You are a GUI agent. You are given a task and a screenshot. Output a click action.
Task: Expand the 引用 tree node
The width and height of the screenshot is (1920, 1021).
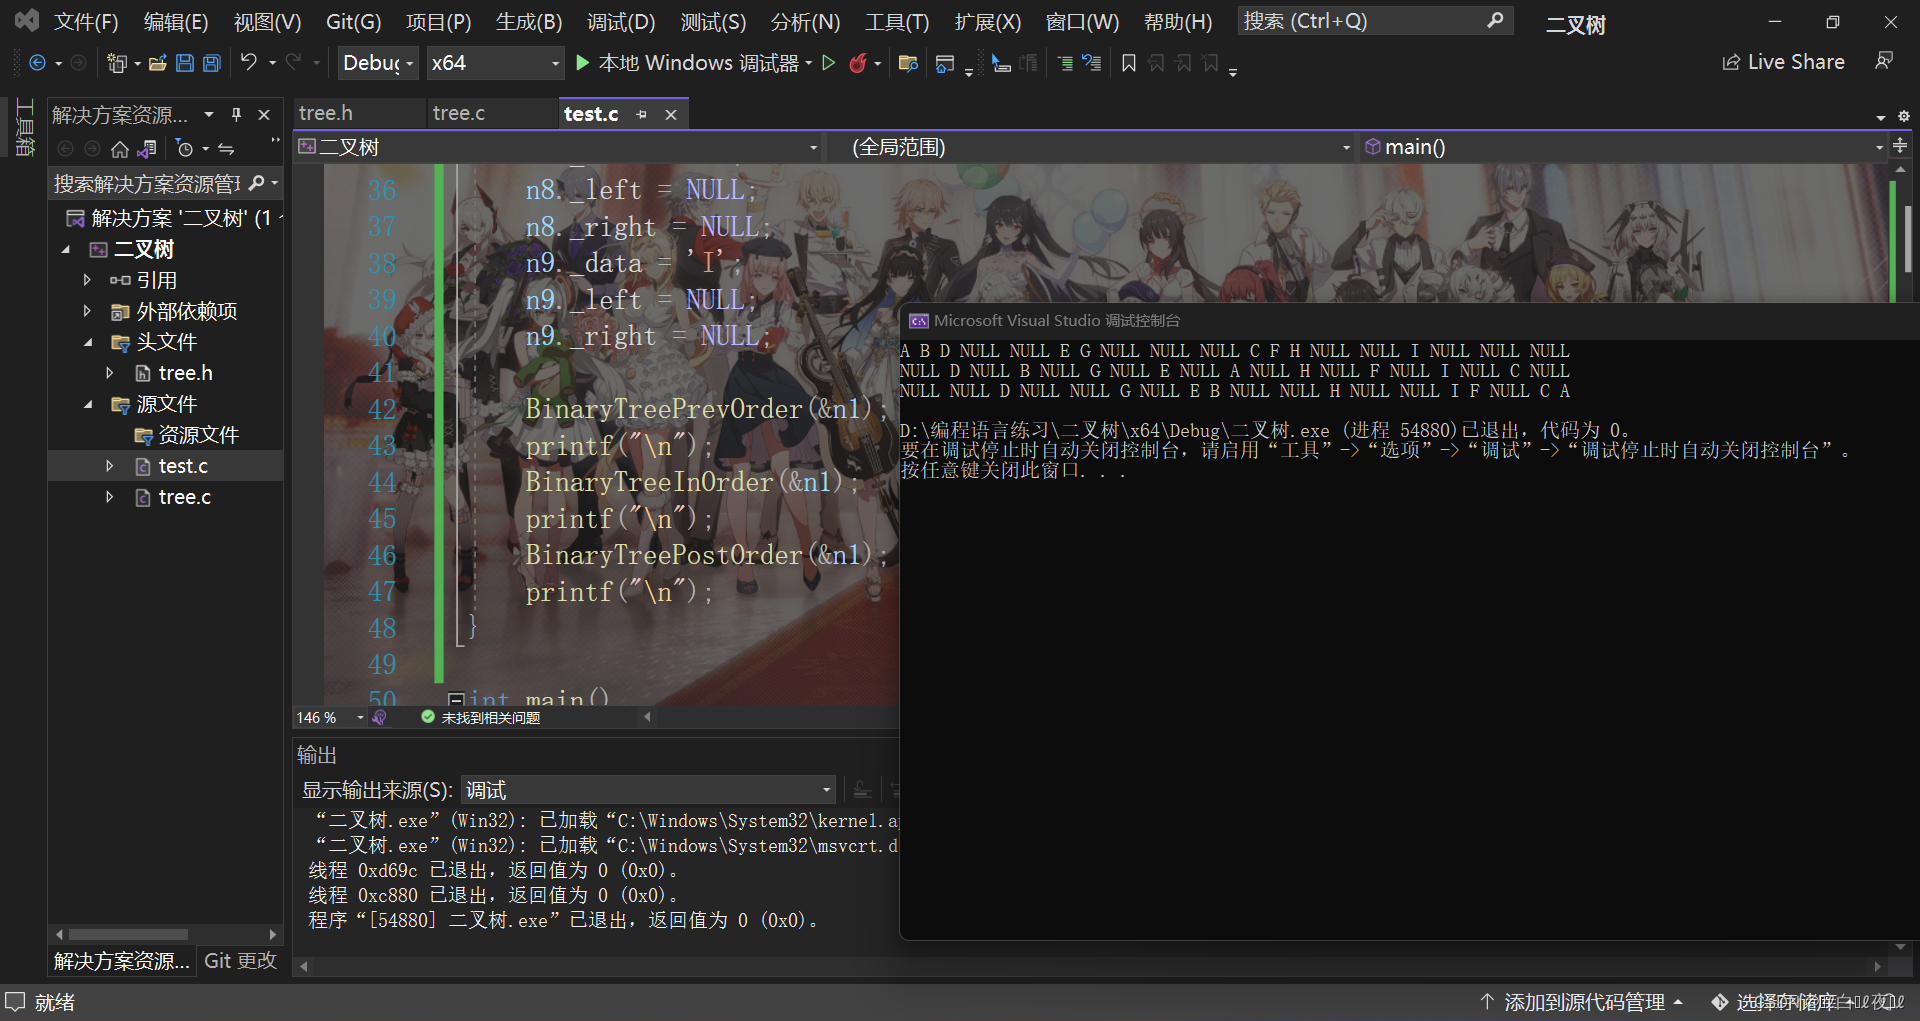(87, 280)
